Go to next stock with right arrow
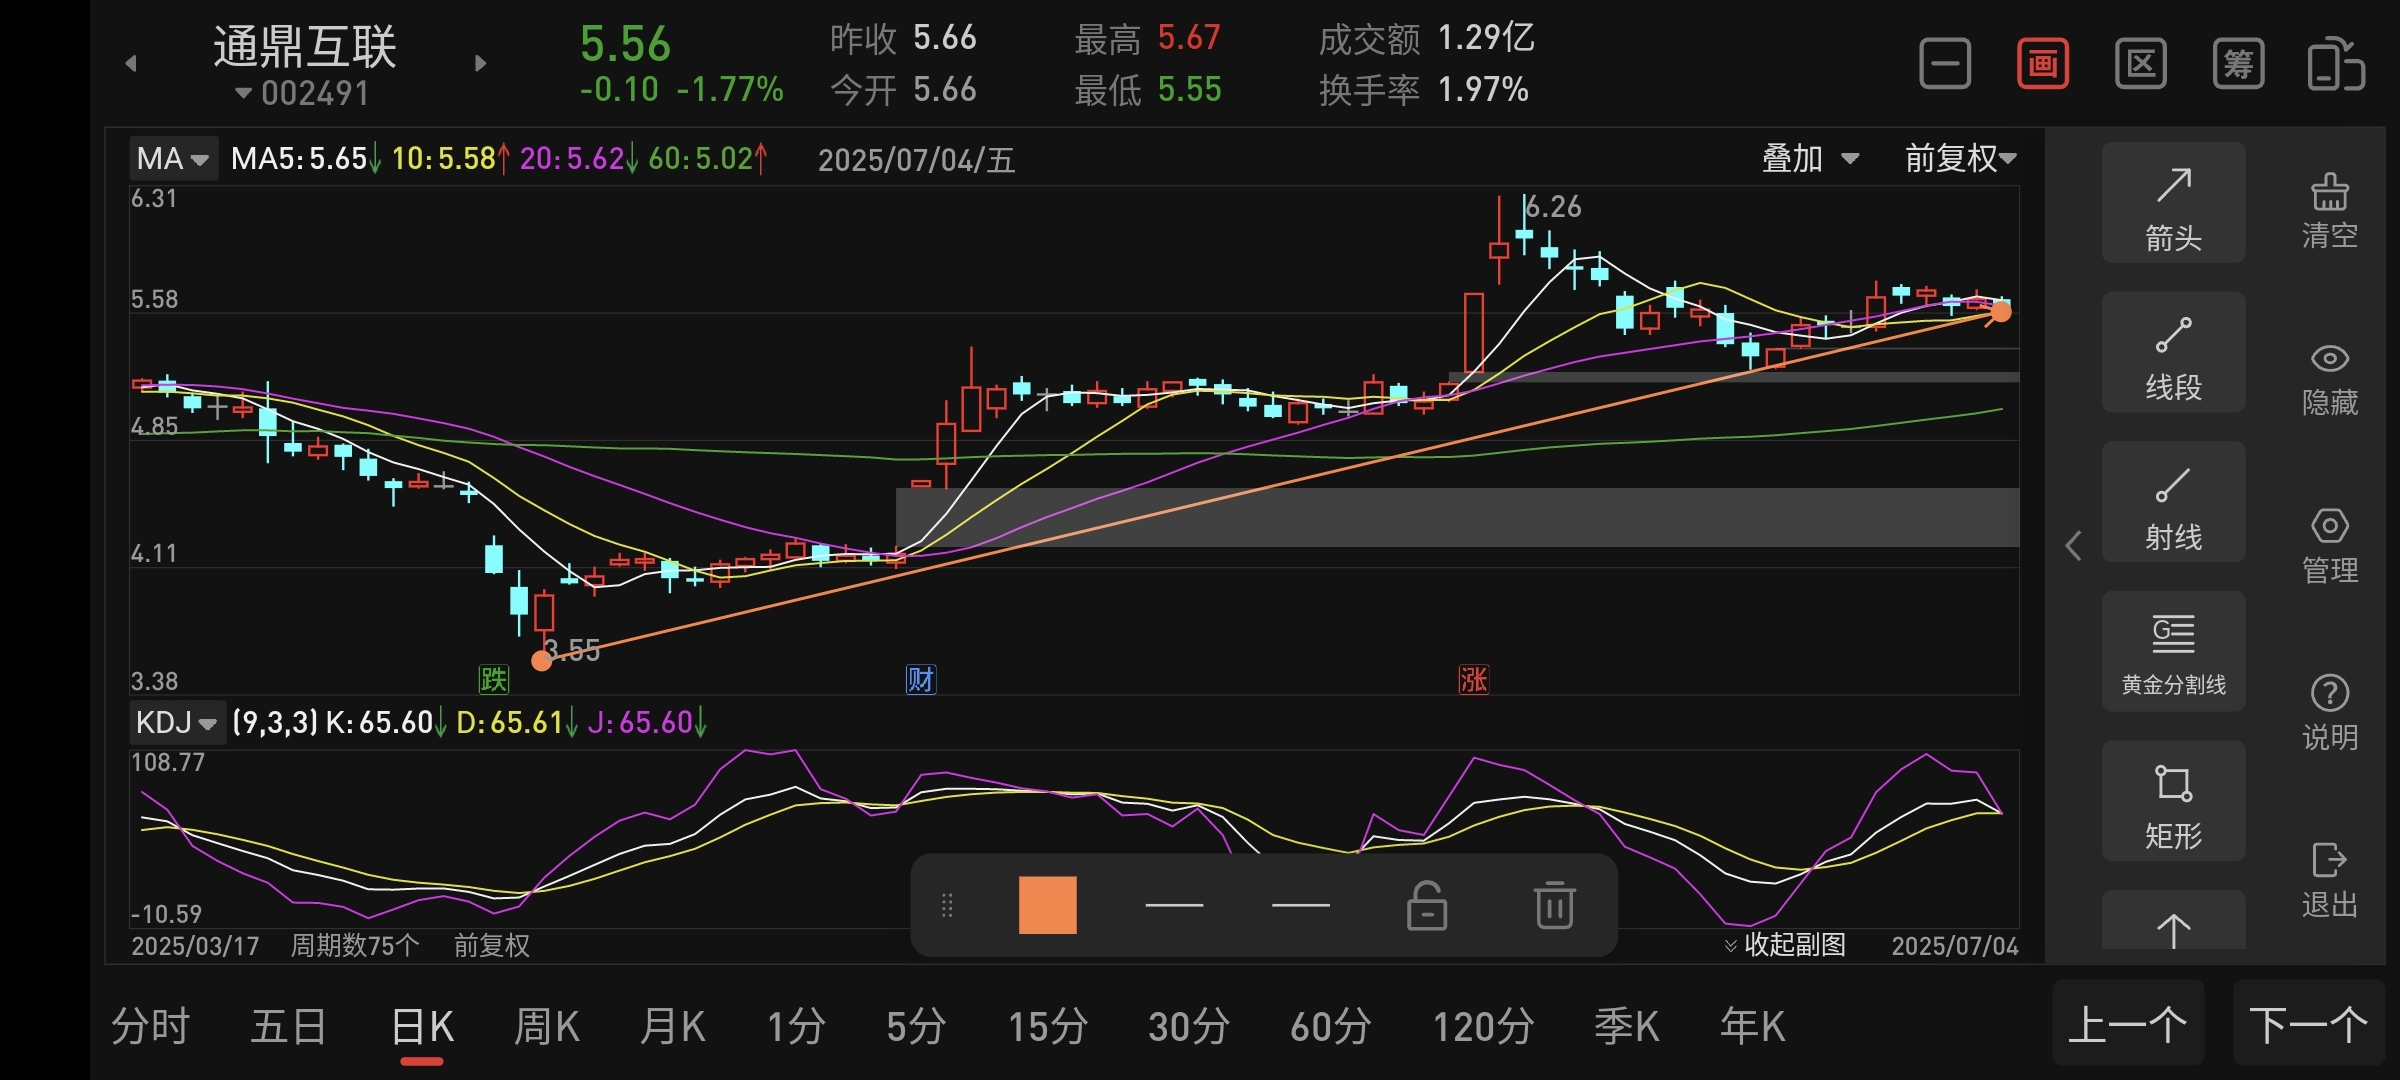Image resolution: width=2400 pixels, height=1080 pixels. pos(481,63)
